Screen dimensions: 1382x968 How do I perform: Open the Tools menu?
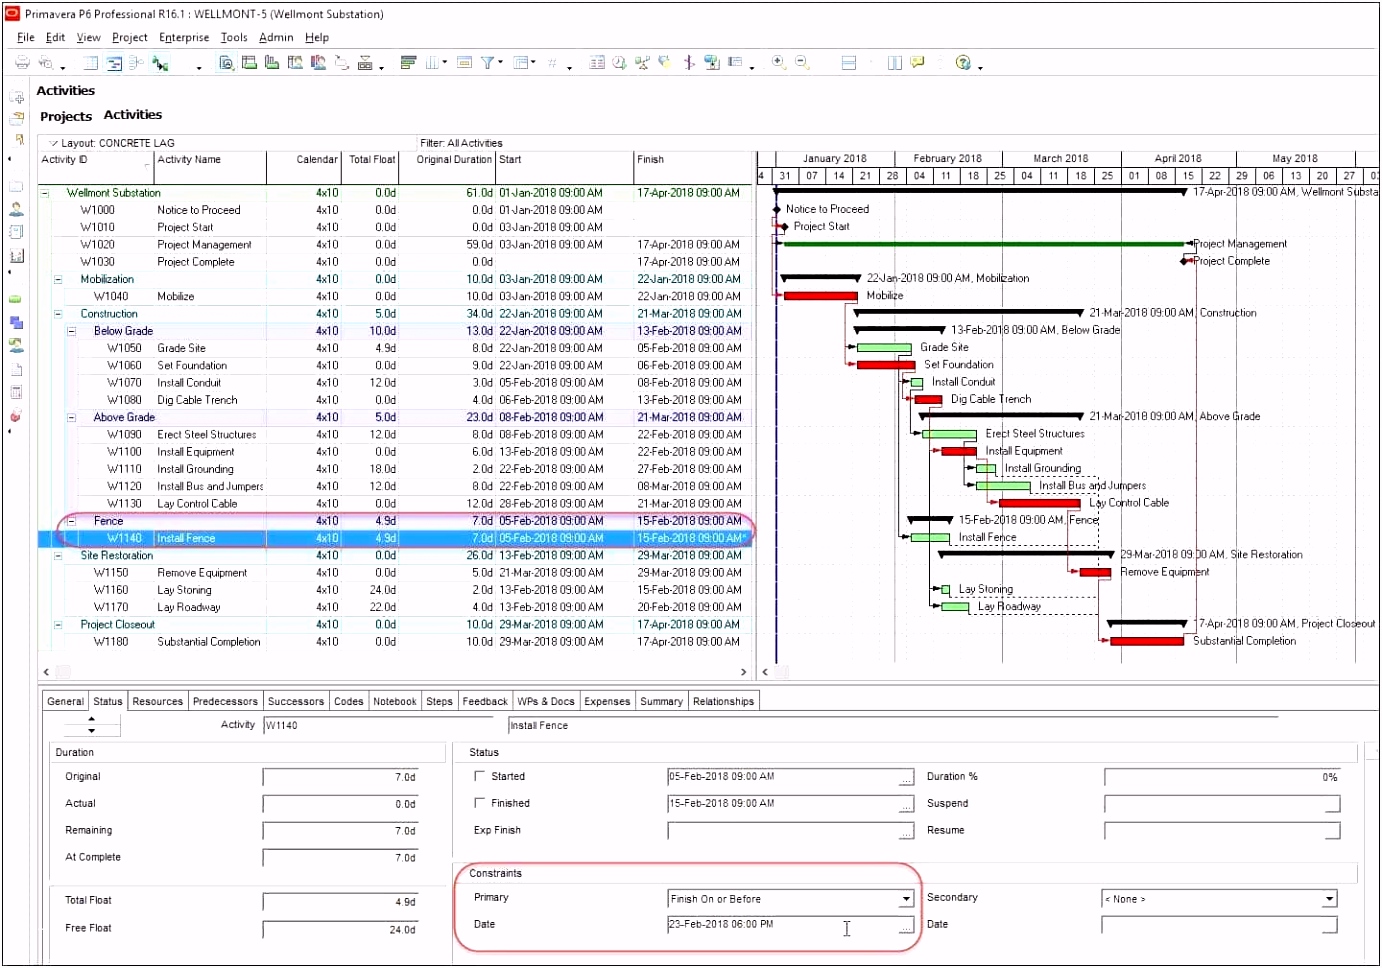234,38
